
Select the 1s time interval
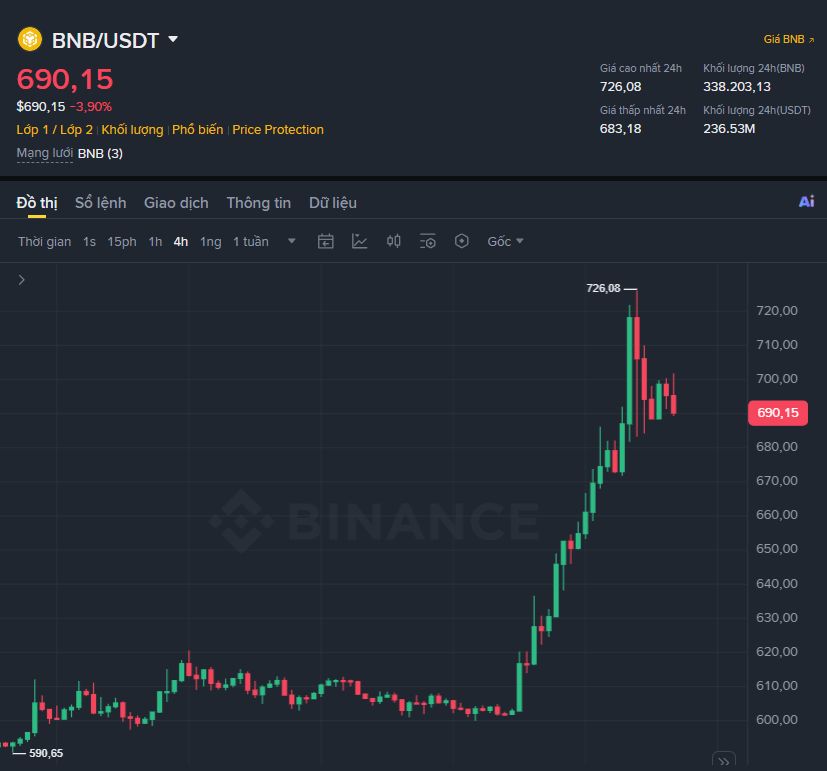(89, 242)
